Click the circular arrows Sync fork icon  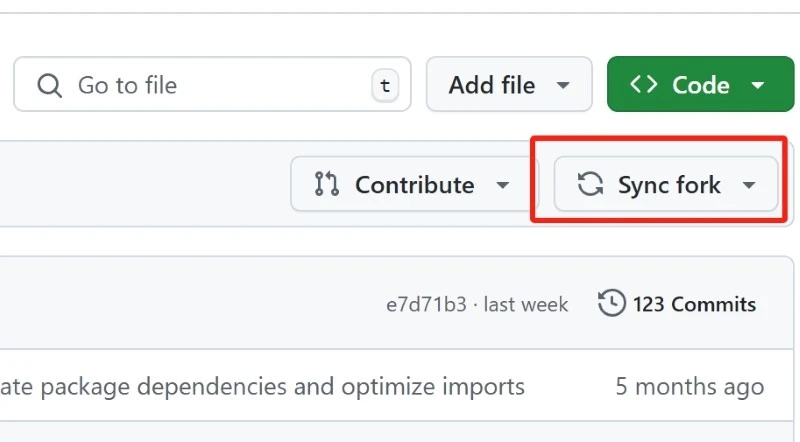[x=590, y=184]
